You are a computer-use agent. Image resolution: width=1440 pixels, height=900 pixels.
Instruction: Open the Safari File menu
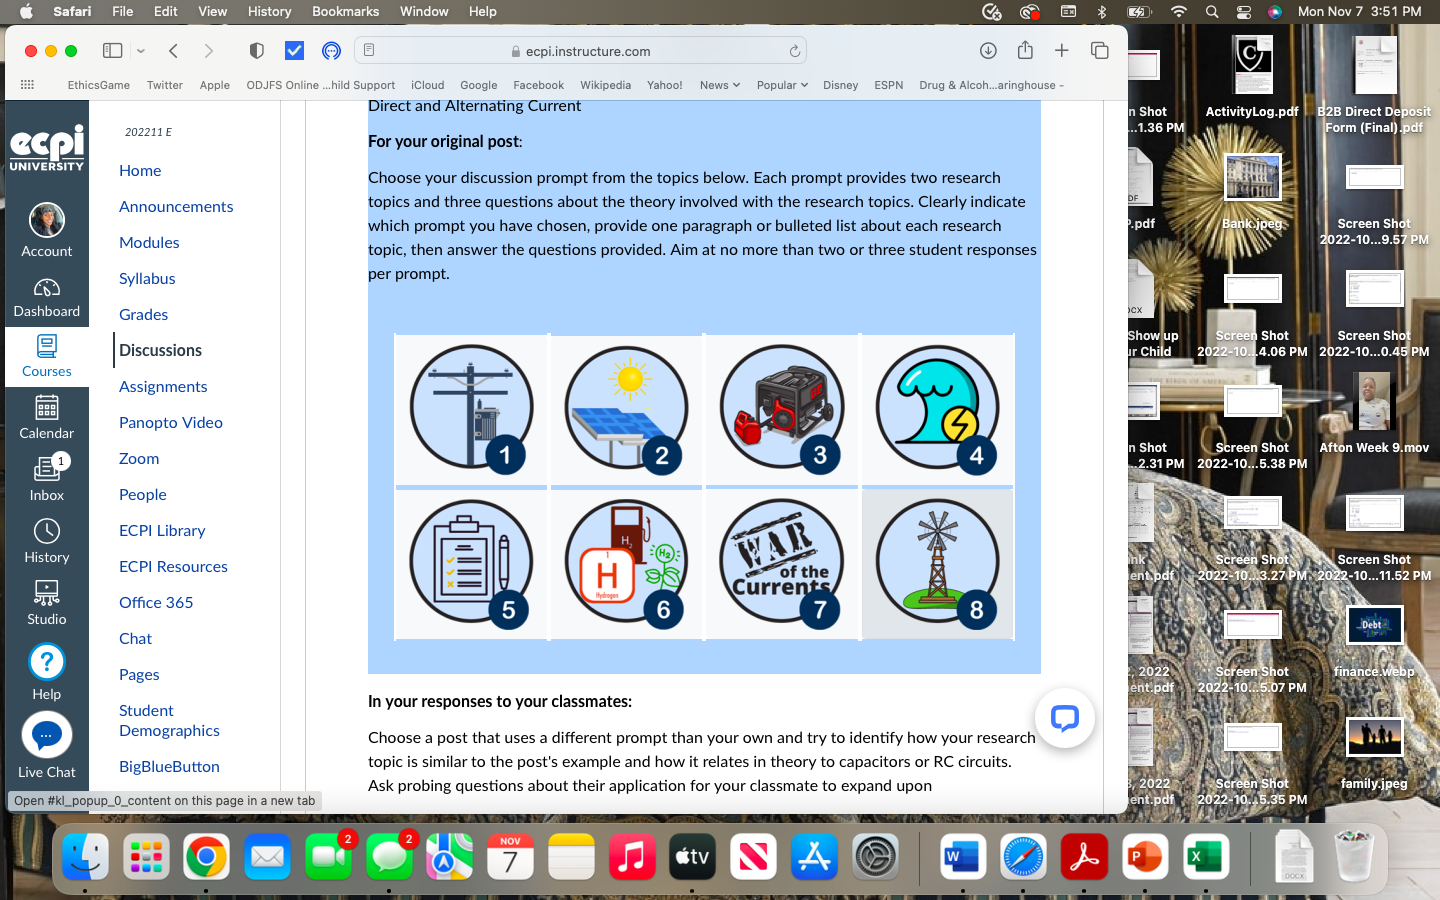coord(122,12)
